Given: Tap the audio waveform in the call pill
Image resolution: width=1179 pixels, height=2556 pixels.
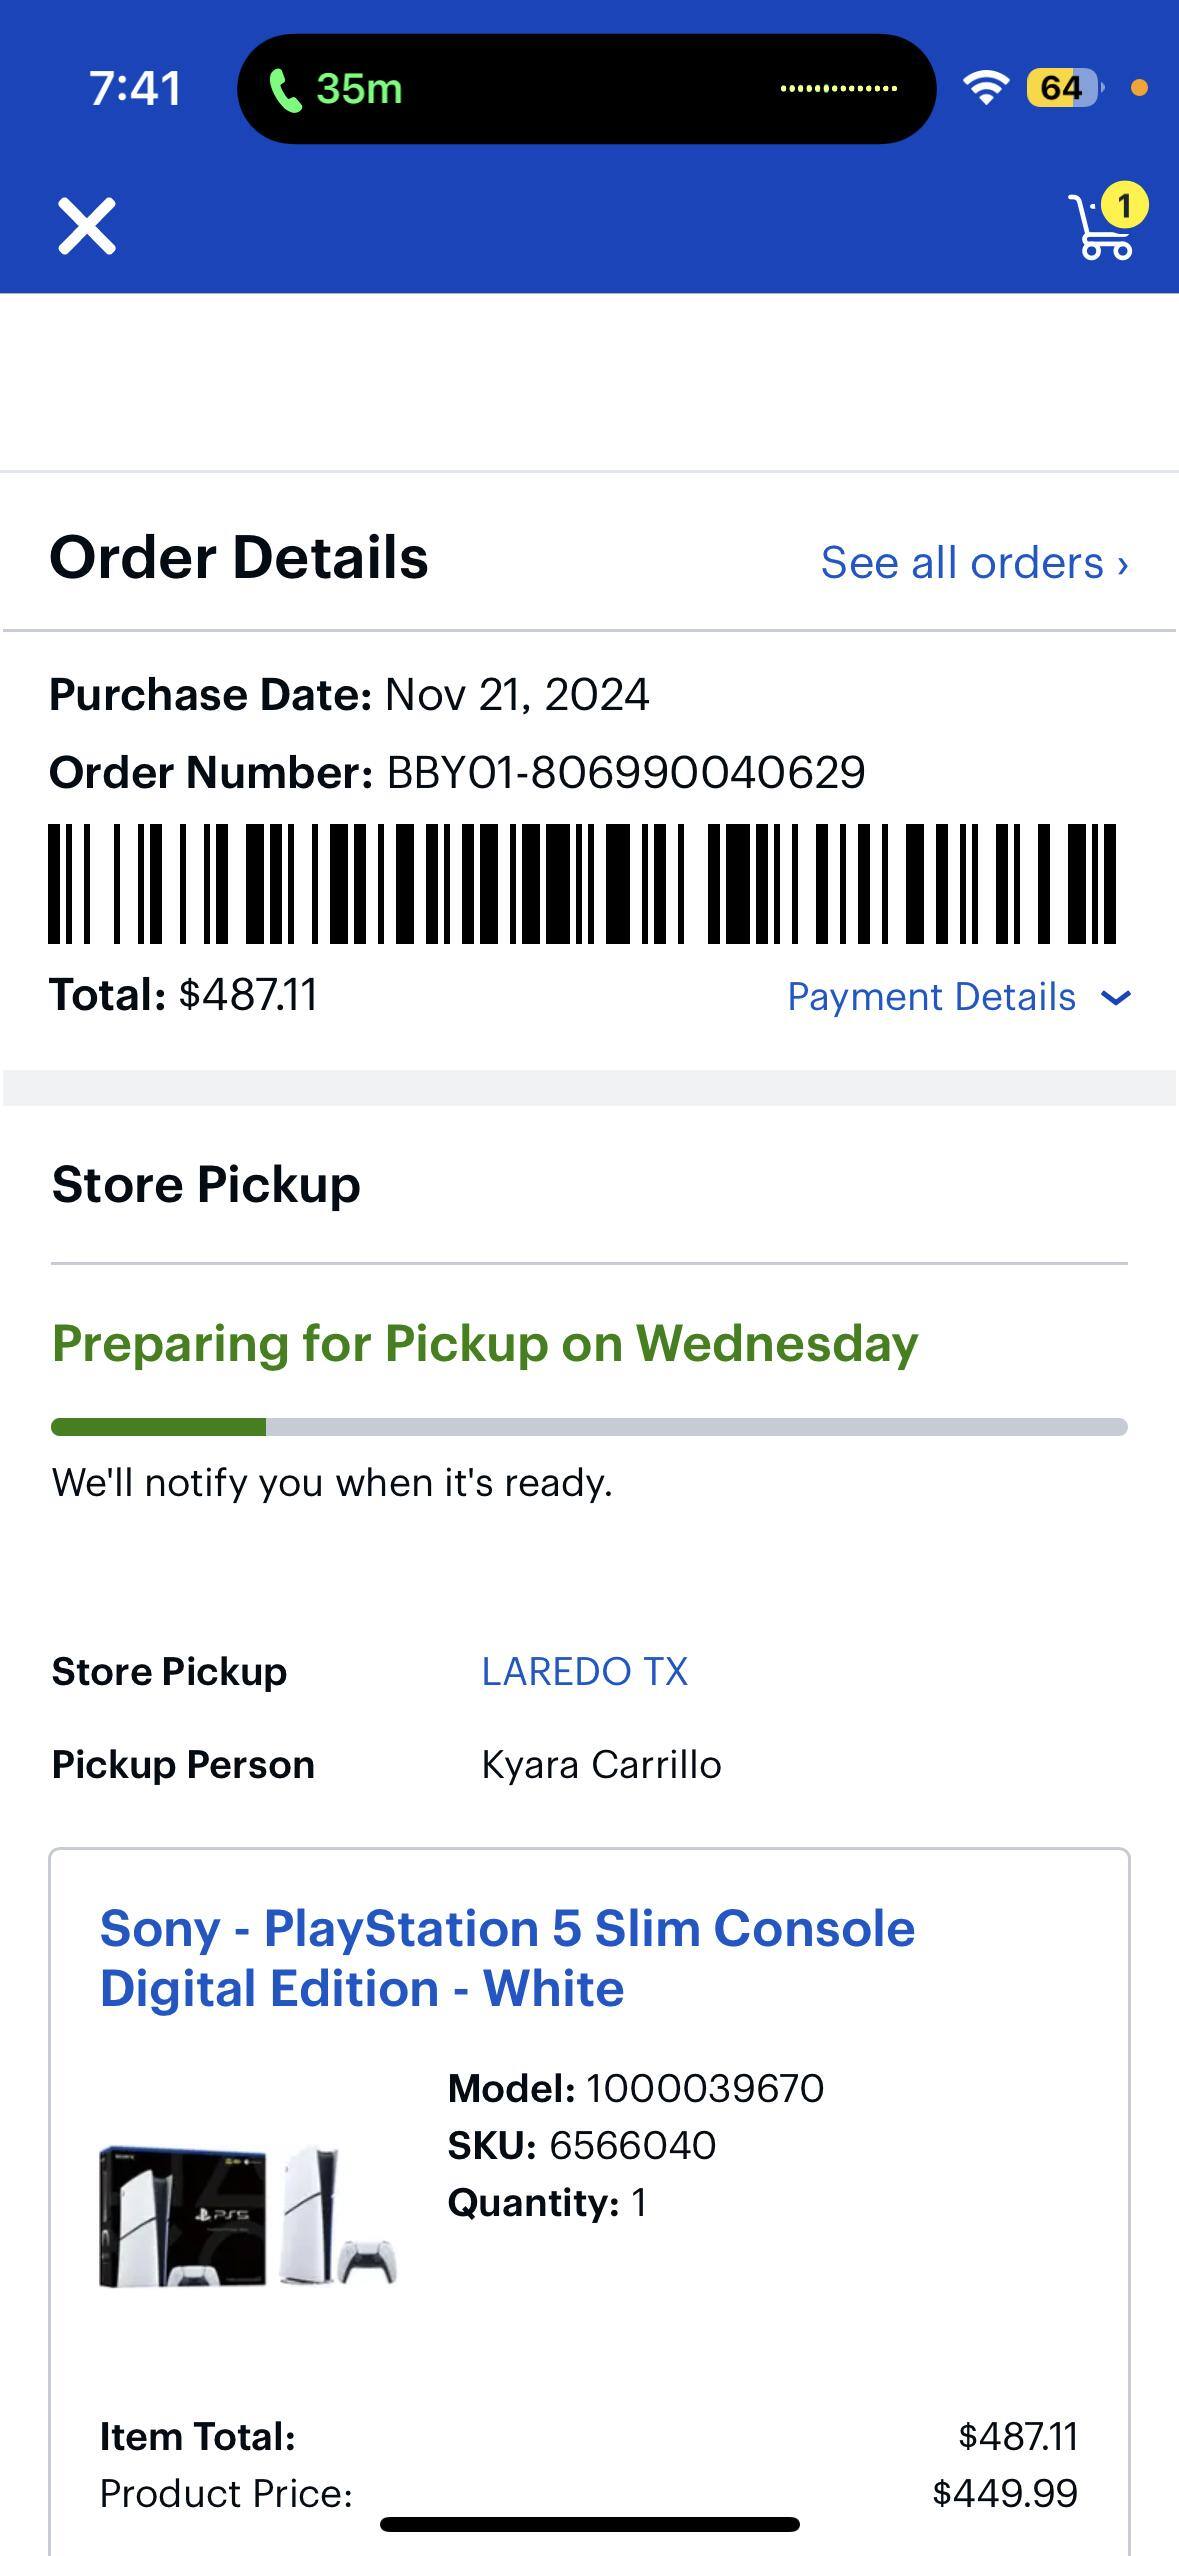Looking at the screenshot, I should (x=838, y=89).
